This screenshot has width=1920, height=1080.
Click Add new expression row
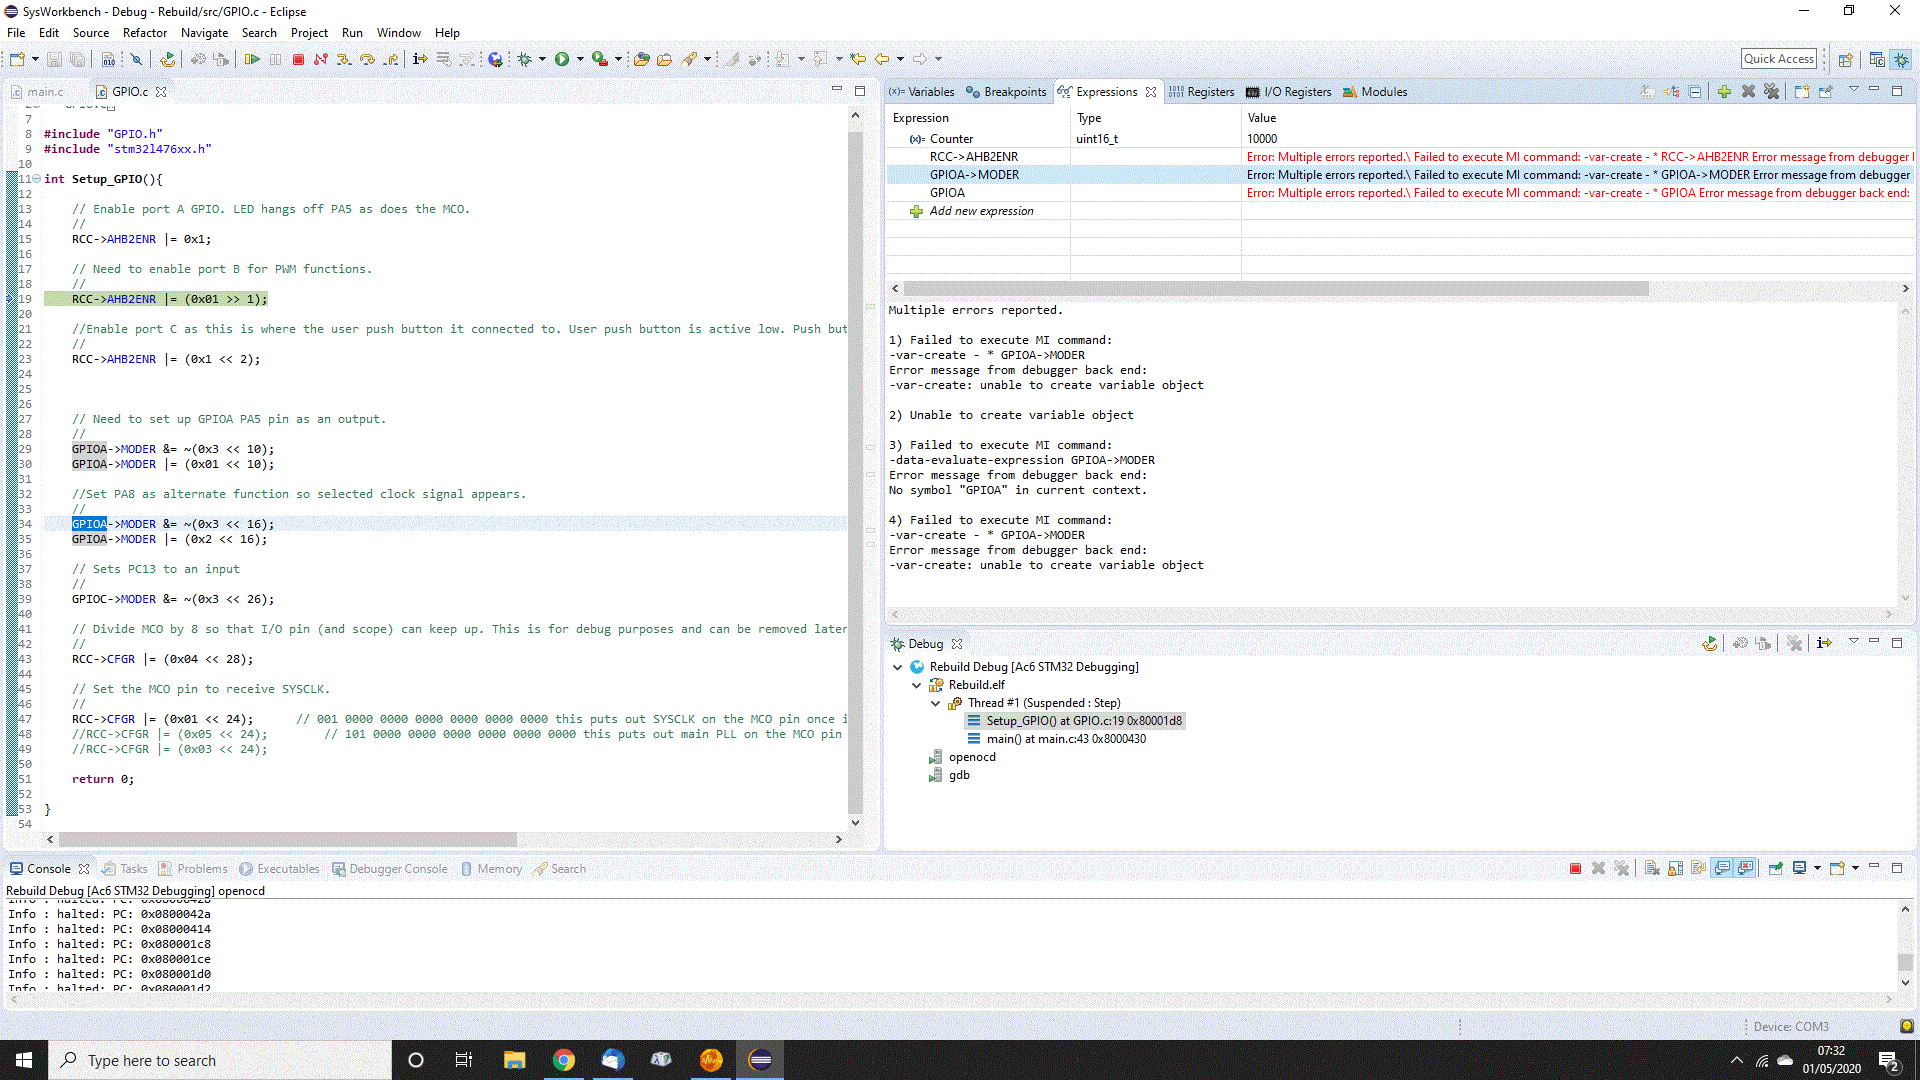coord(980,211)
